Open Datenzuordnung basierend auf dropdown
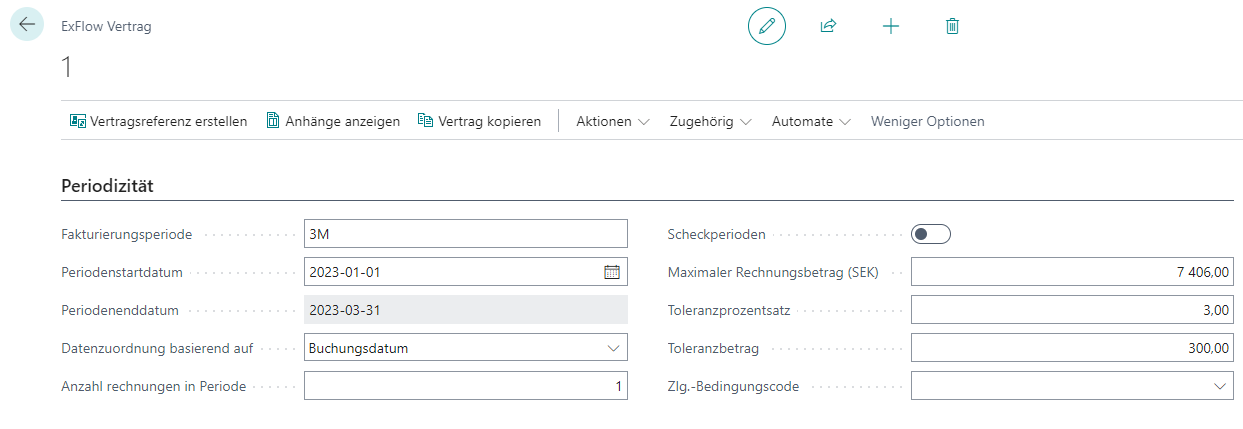This screenshot has width=1243, height=429. pyautogui.click(x=612, y=348)
